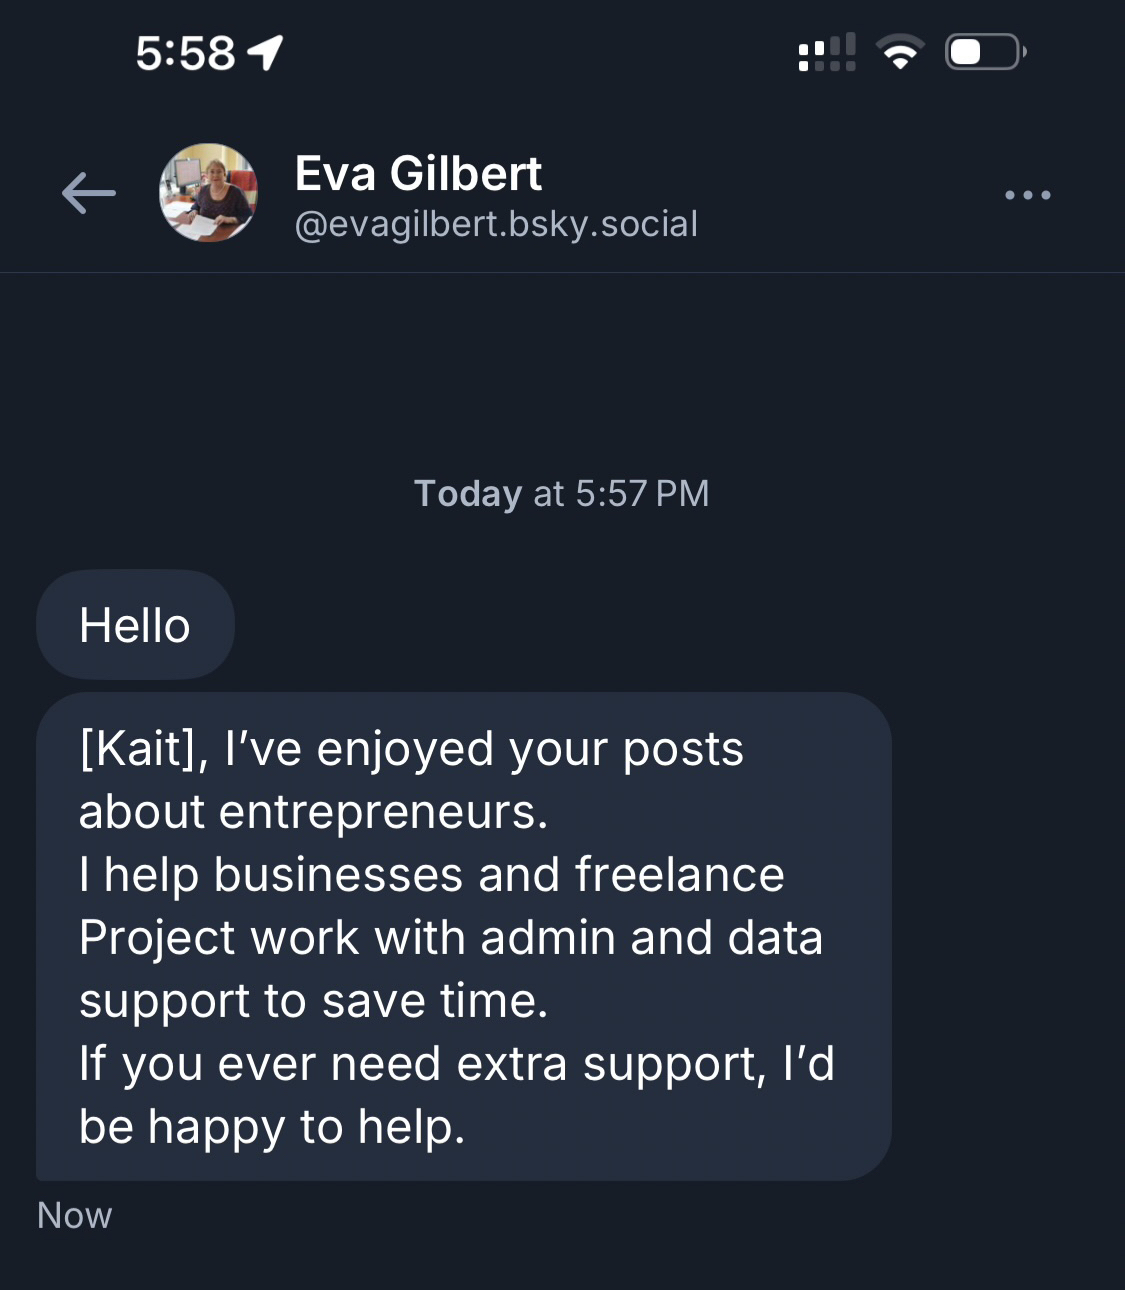Tap the "support to save time." line
This screenshot has height=1290, width=1125.
[314, 1001]
